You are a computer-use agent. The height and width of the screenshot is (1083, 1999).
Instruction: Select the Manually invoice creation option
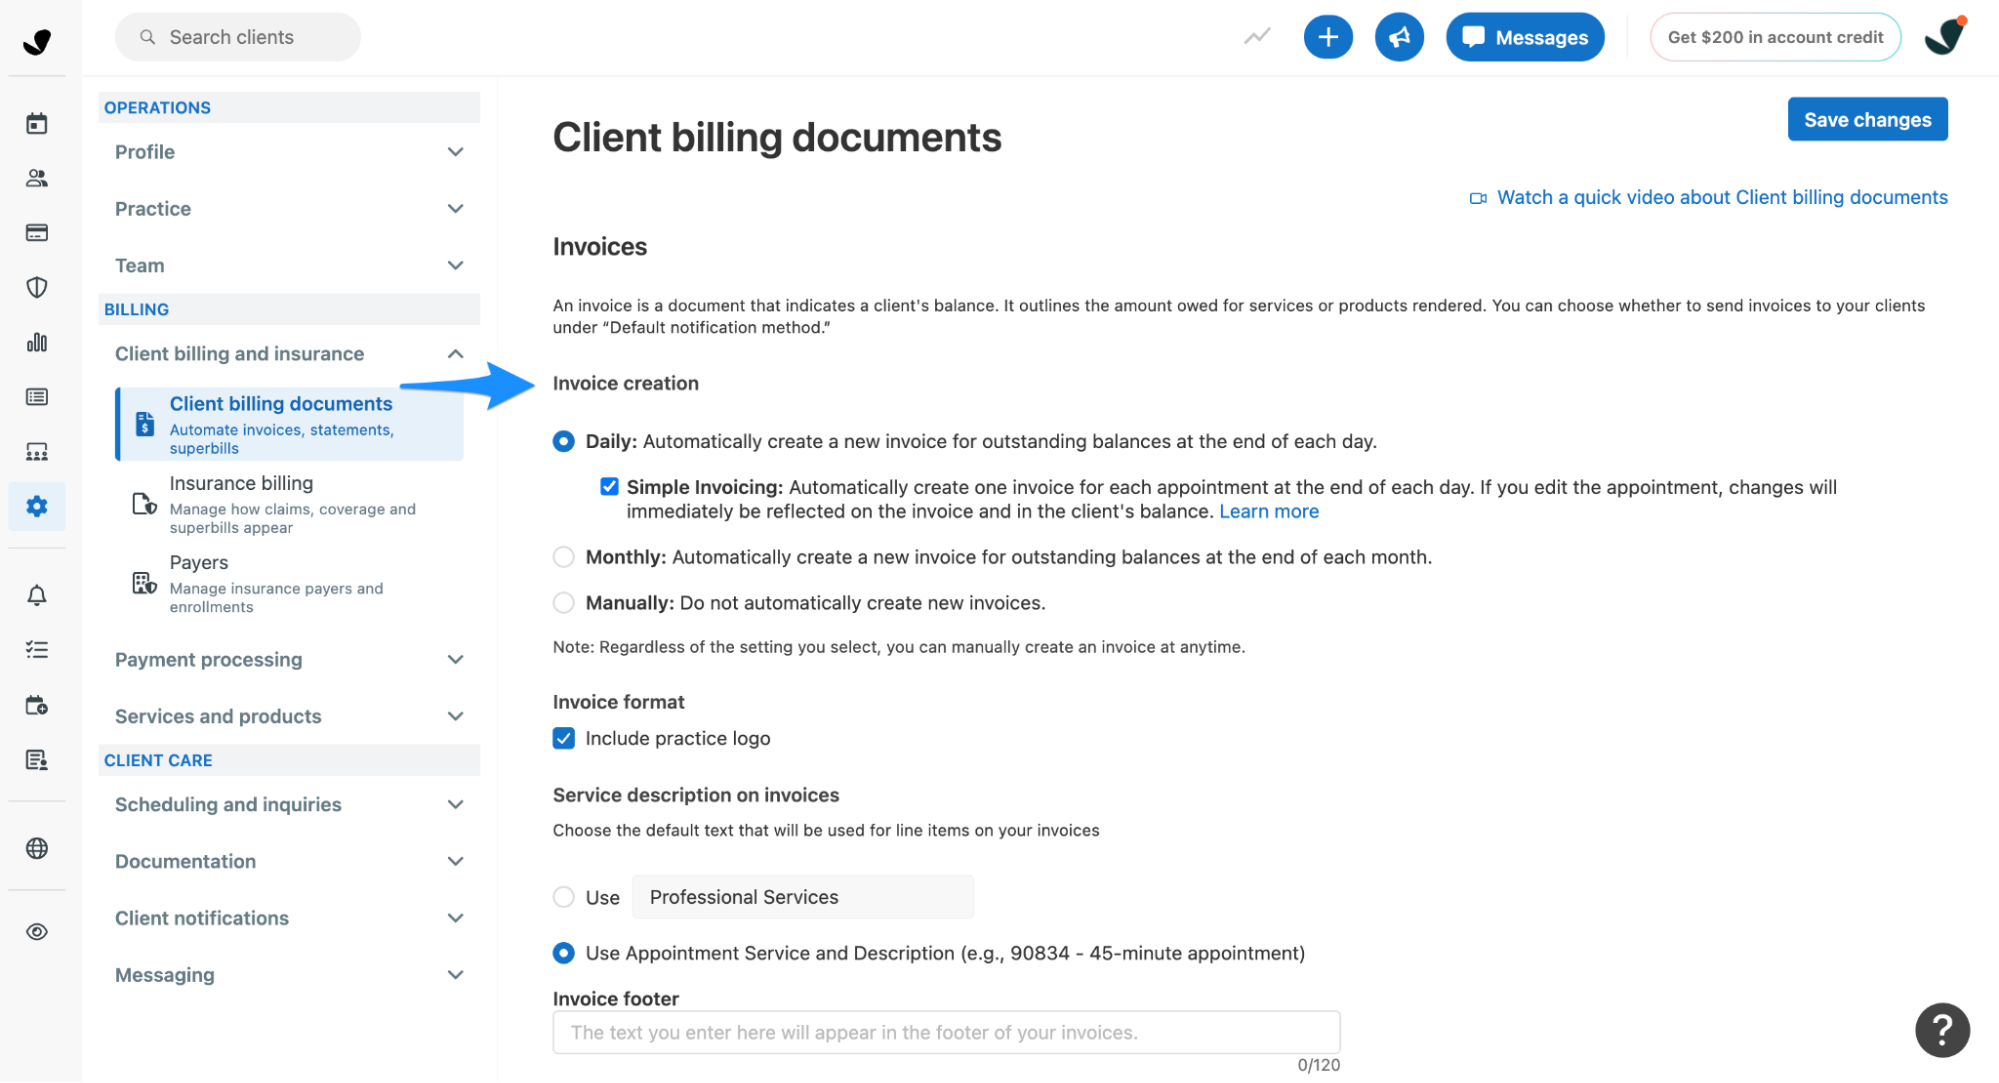click(564, 603)
